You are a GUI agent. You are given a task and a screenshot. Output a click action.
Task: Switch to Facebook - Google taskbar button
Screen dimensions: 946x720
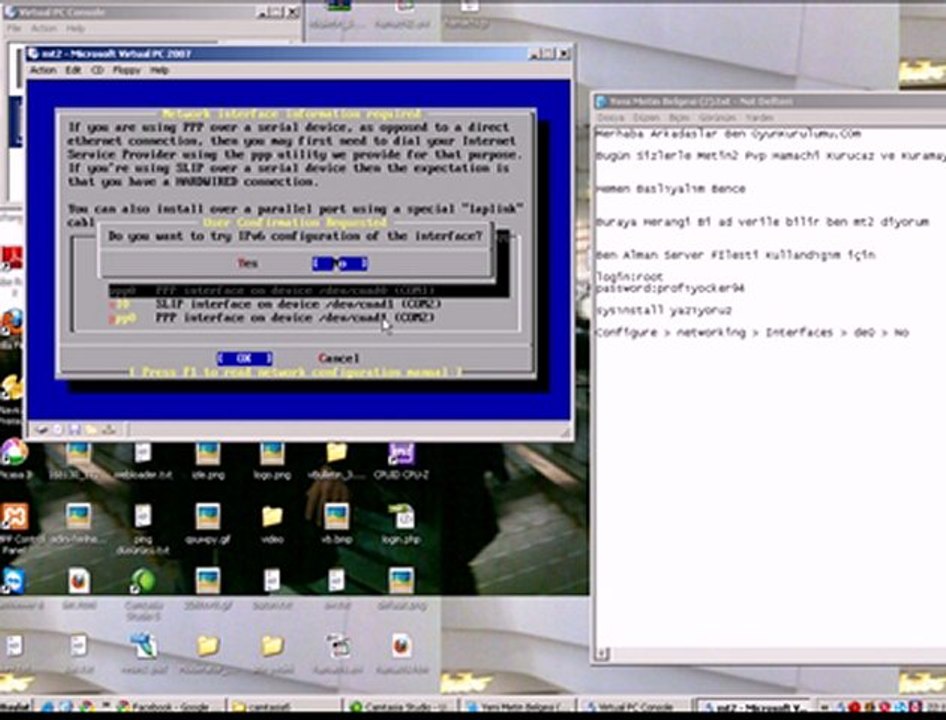169,706
